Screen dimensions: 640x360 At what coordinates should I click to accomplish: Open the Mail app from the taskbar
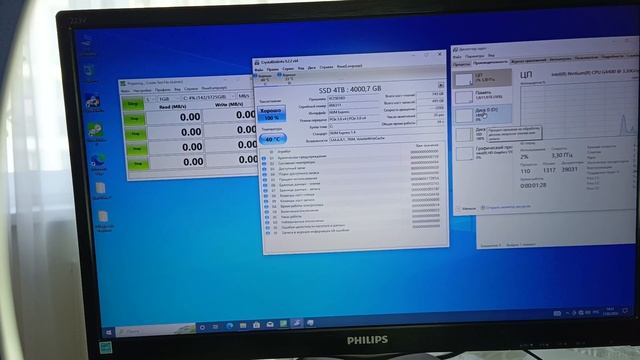[270, 324]
